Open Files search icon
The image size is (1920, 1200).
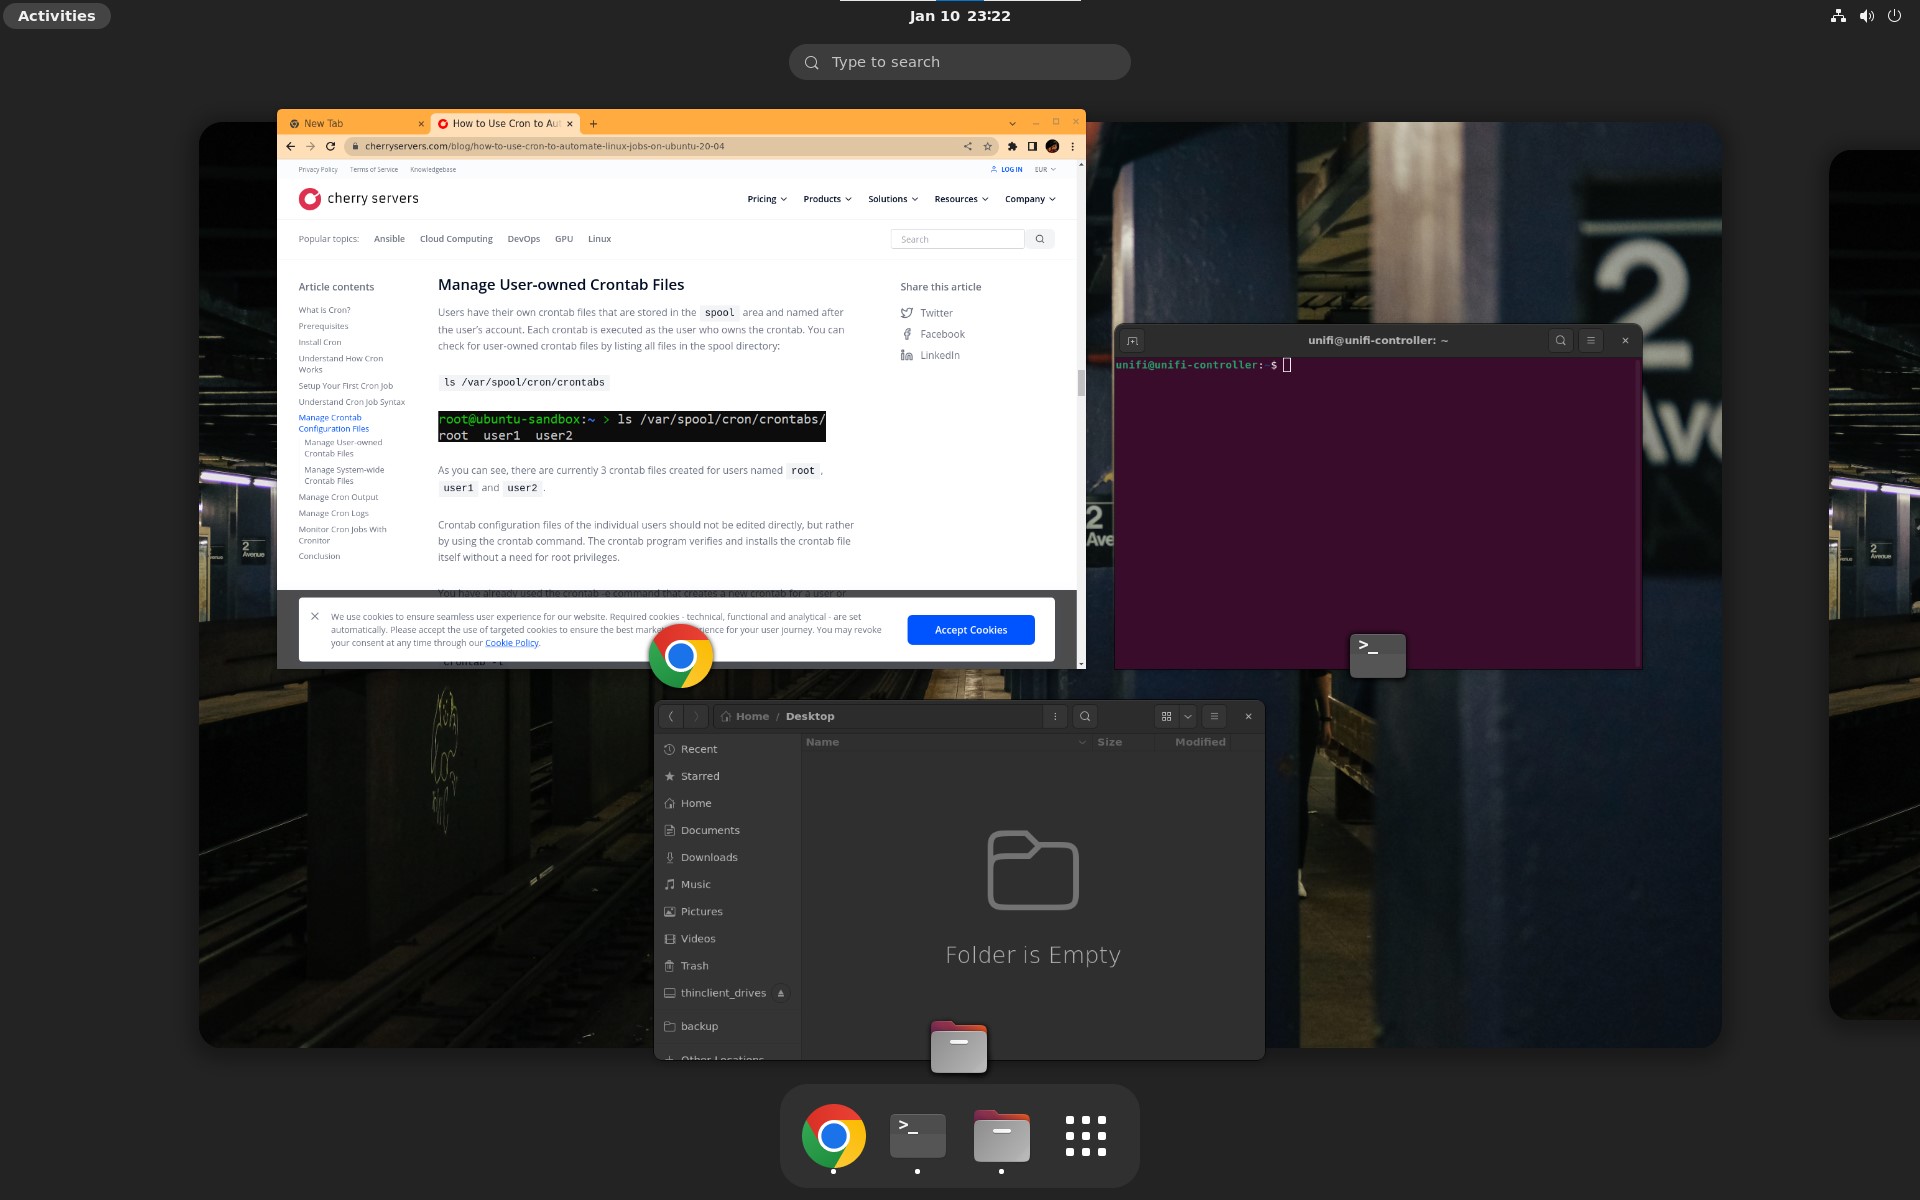(x=1085, y=716)
